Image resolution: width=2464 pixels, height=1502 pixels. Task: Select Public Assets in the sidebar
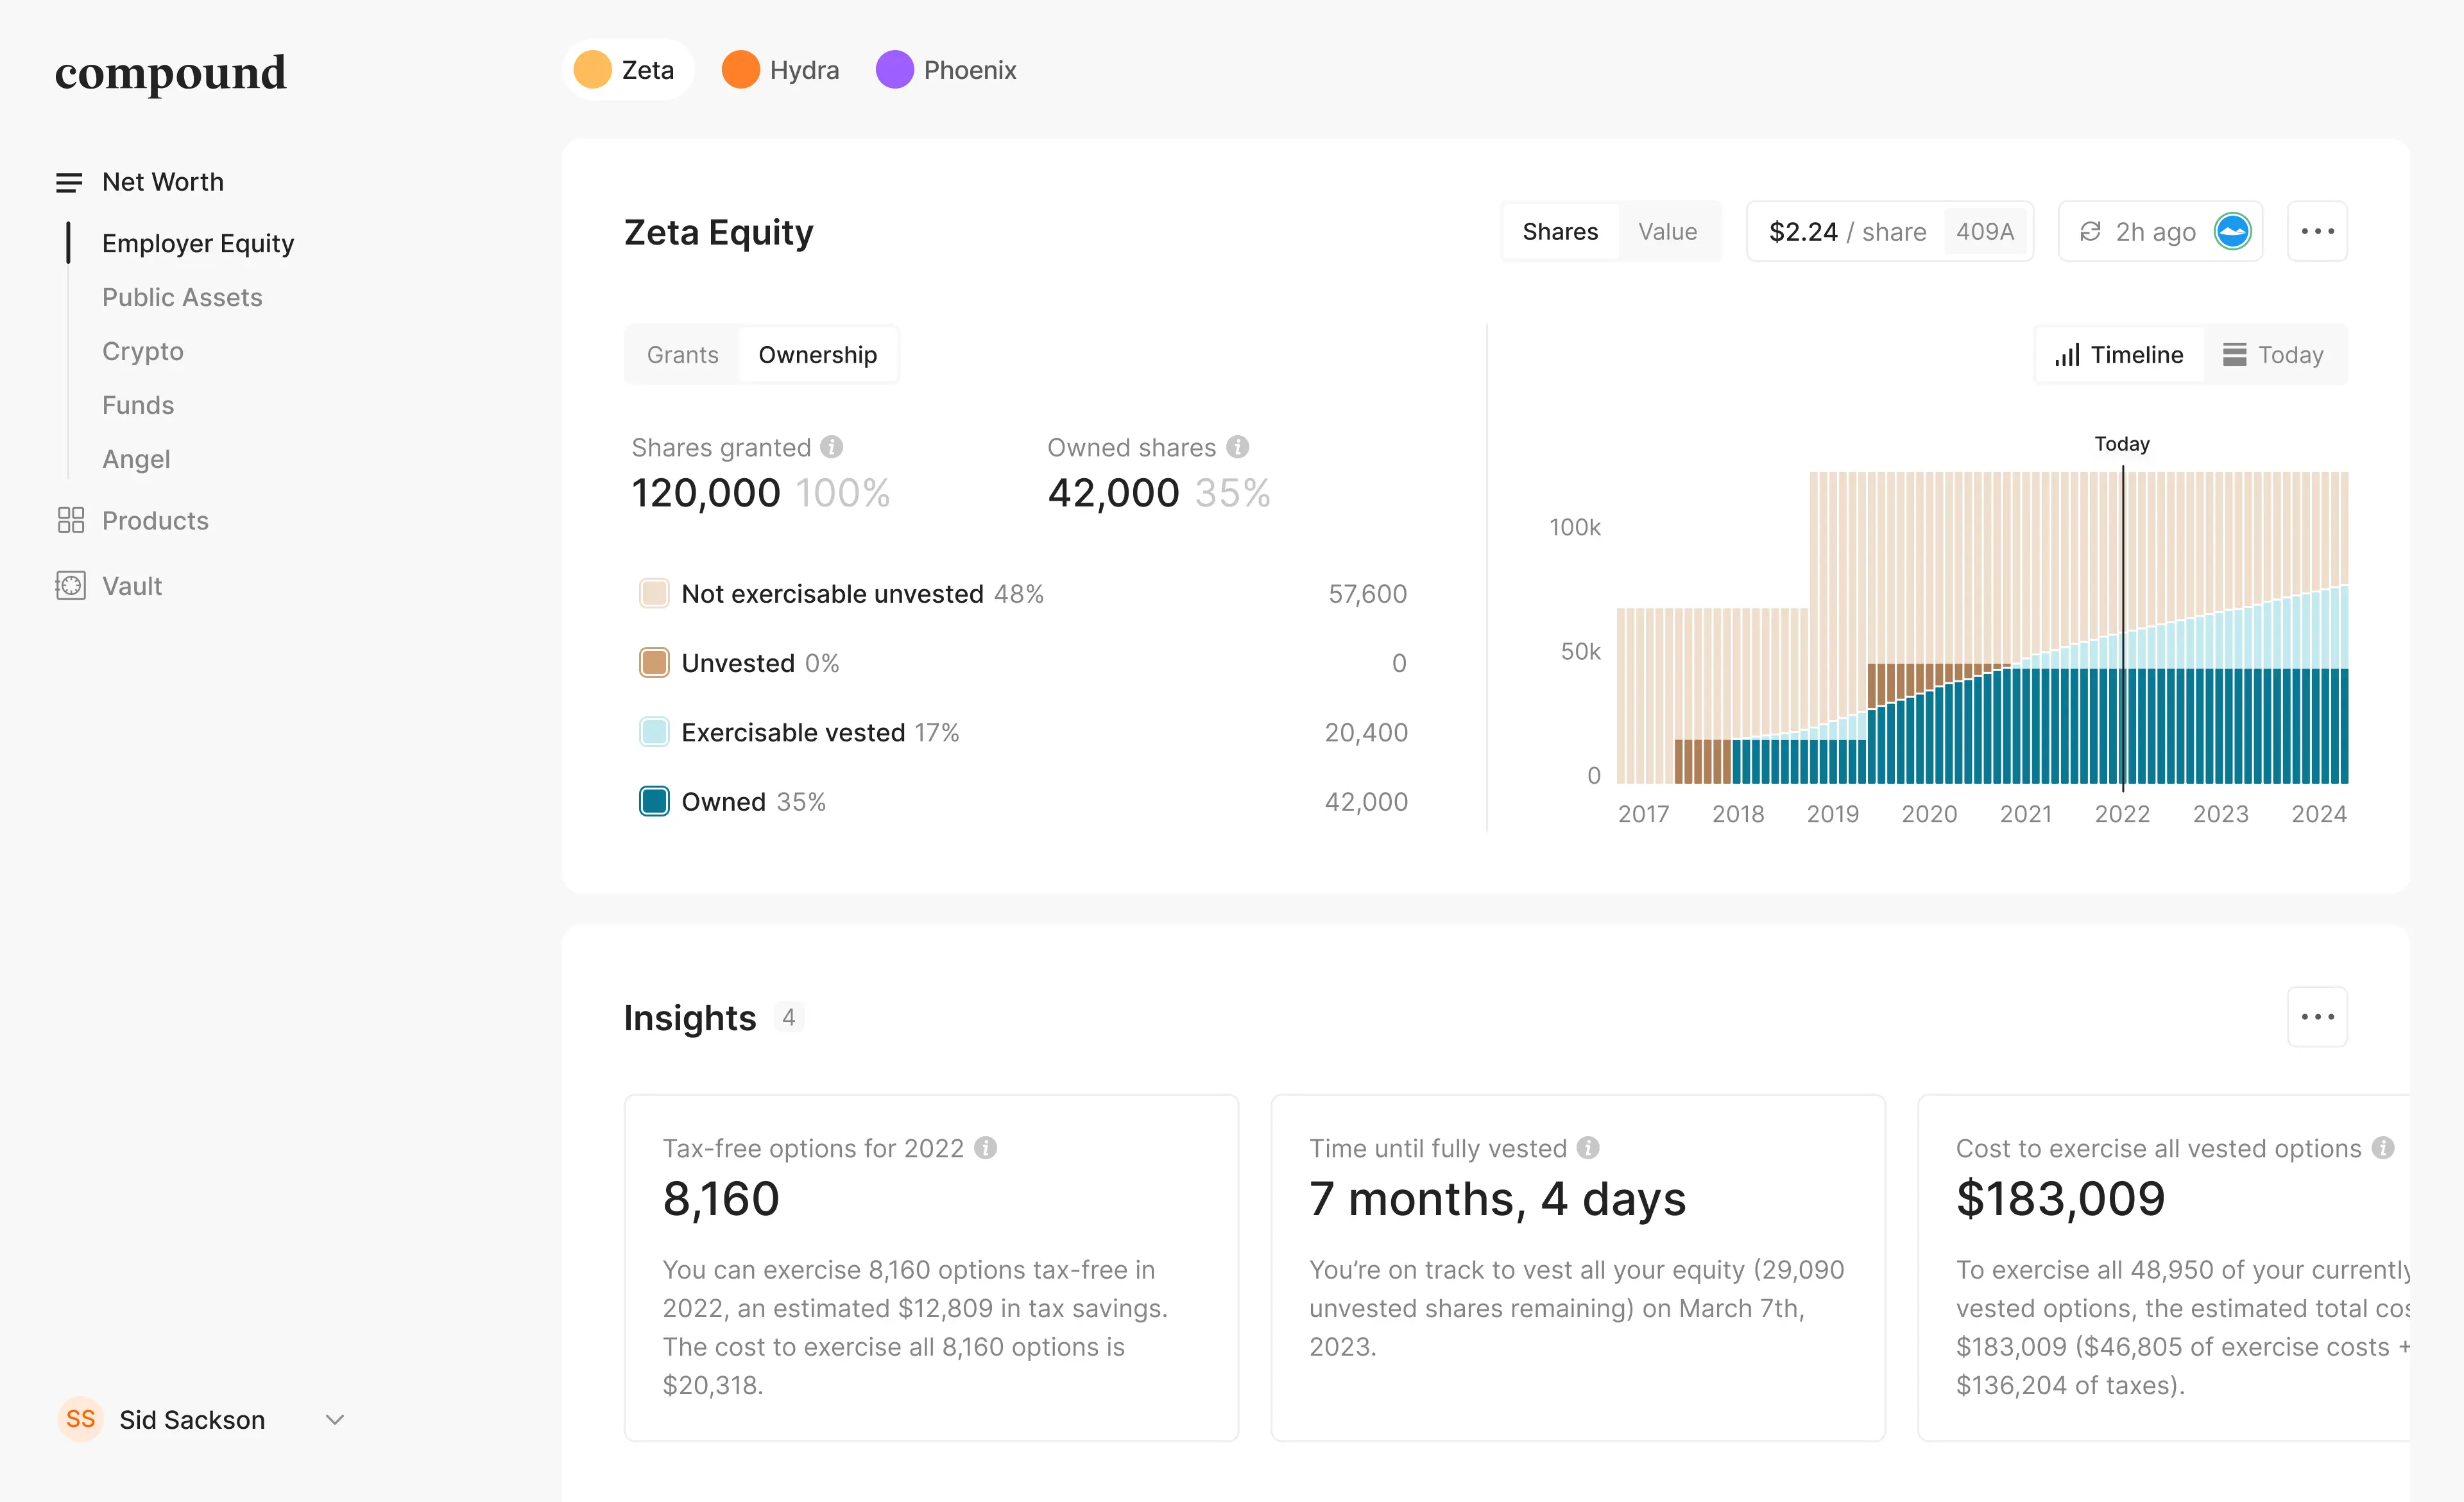tap(181, 297)
